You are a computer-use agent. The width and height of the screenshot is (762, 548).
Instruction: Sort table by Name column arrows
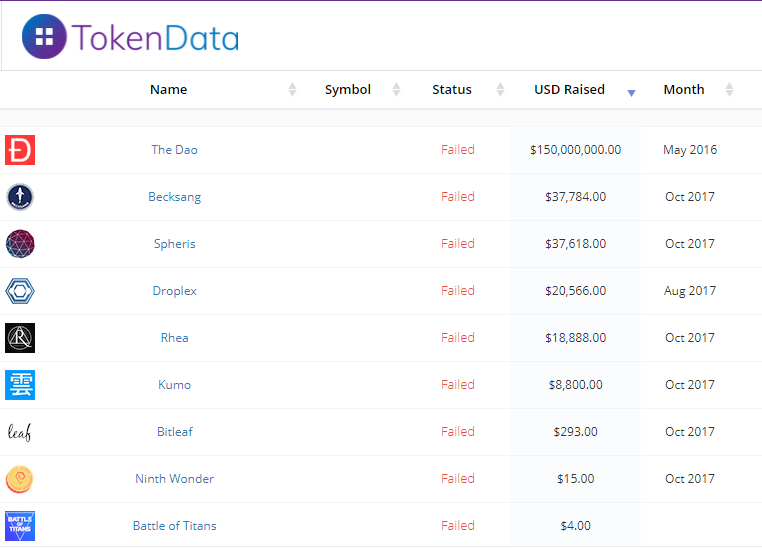292,90
